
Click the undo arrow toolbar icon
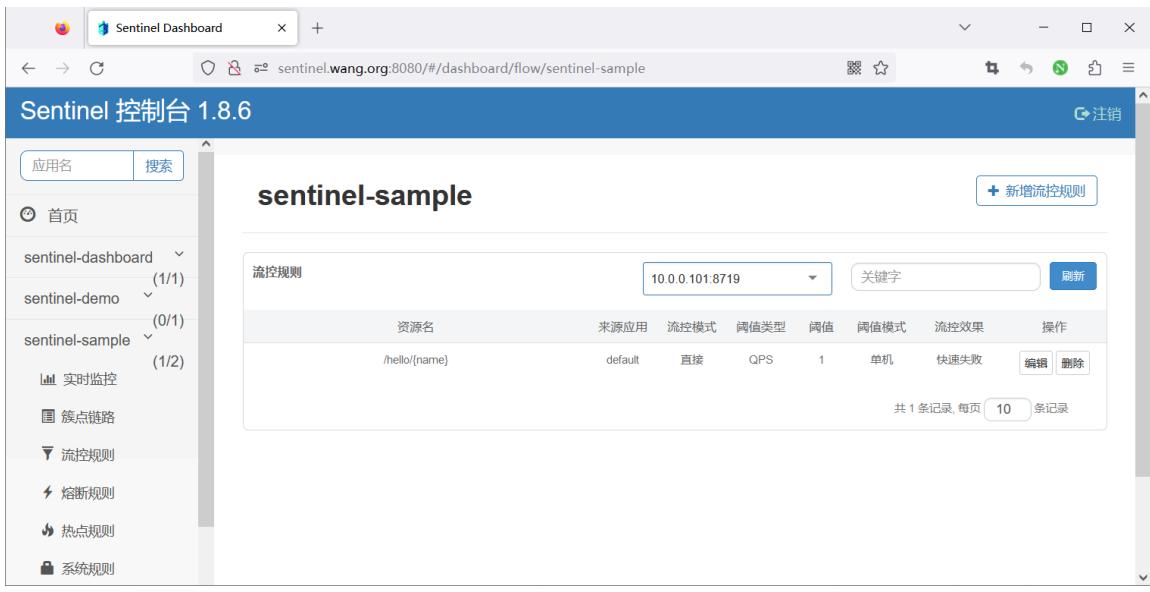[1026, 68]
